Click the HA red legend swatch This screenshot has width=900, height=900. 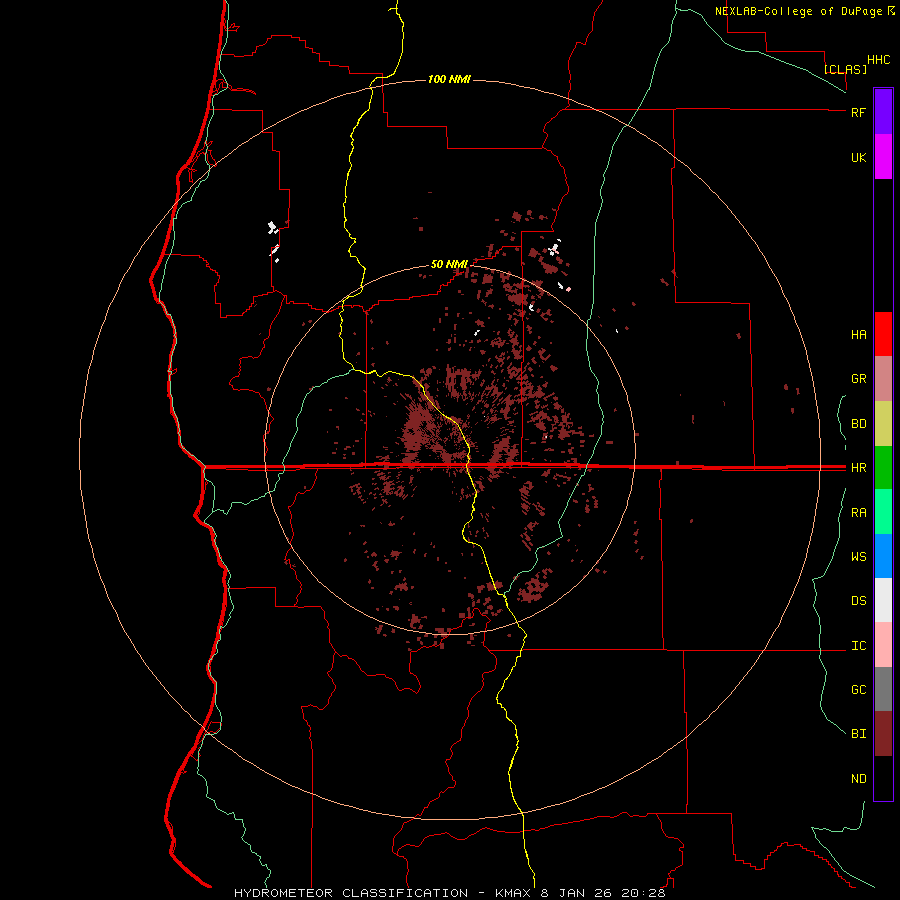883,334
